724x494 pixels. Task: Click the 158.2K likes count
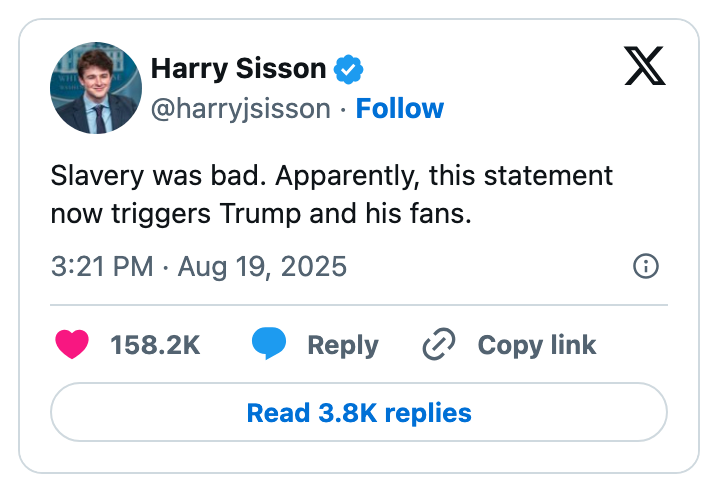coord(155,345)
